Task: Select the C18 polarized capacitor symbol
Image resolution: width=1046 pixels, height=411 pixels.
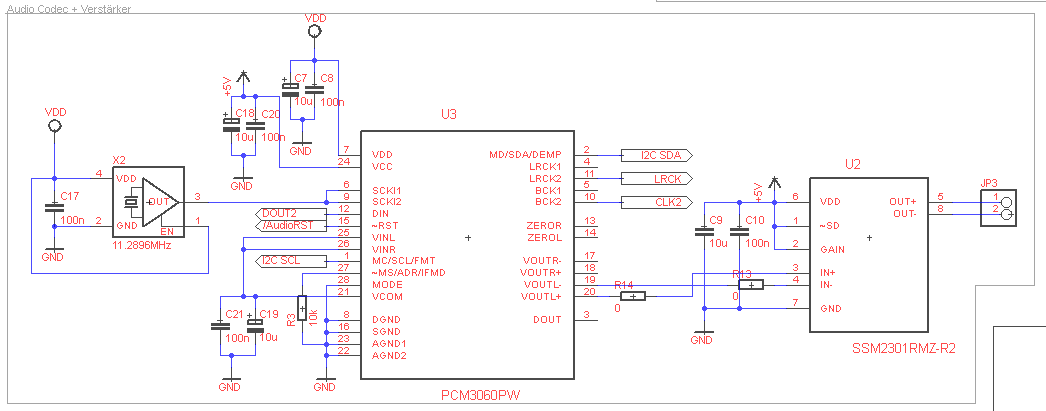Action: pos(230,125)
